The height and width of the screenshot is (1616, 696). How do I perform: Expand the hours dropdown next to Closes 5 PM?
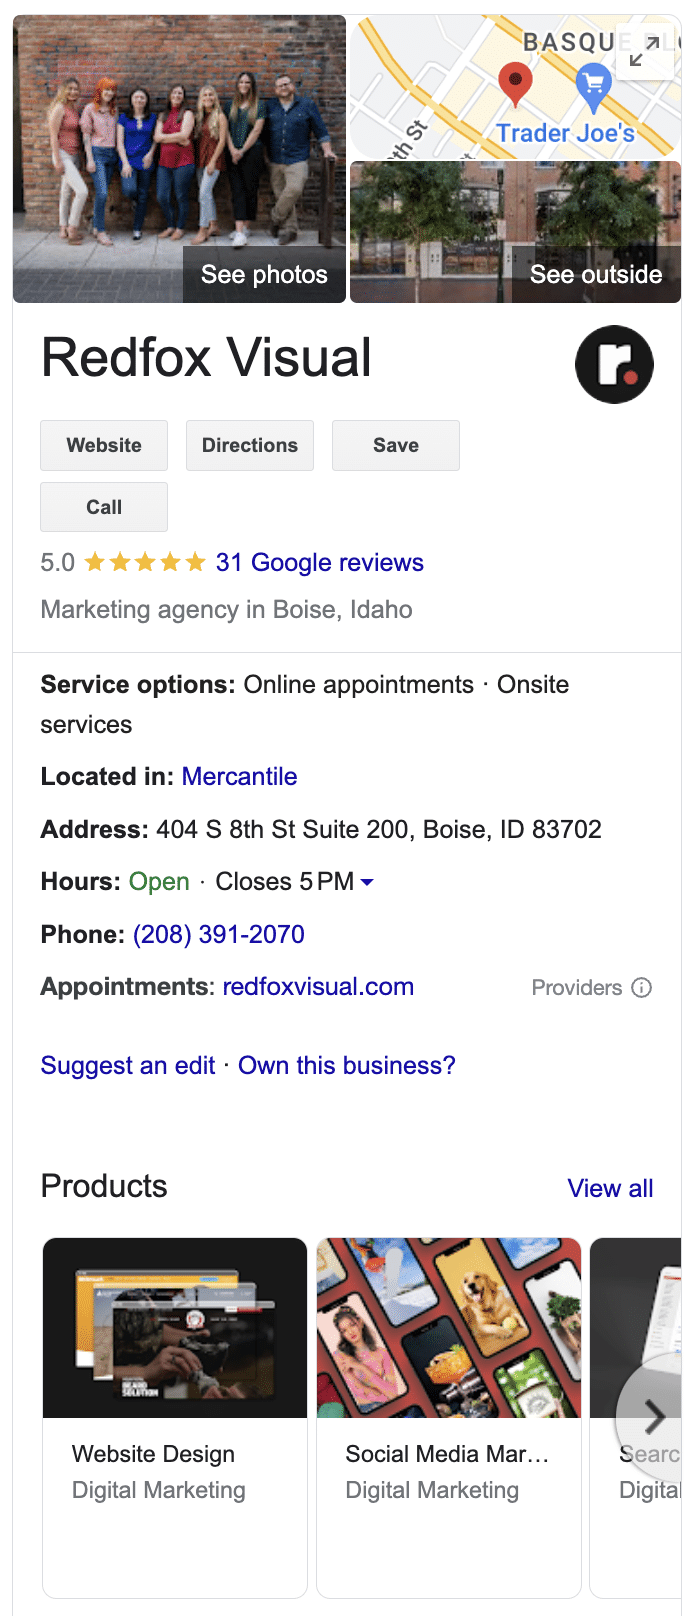[366, 882]
